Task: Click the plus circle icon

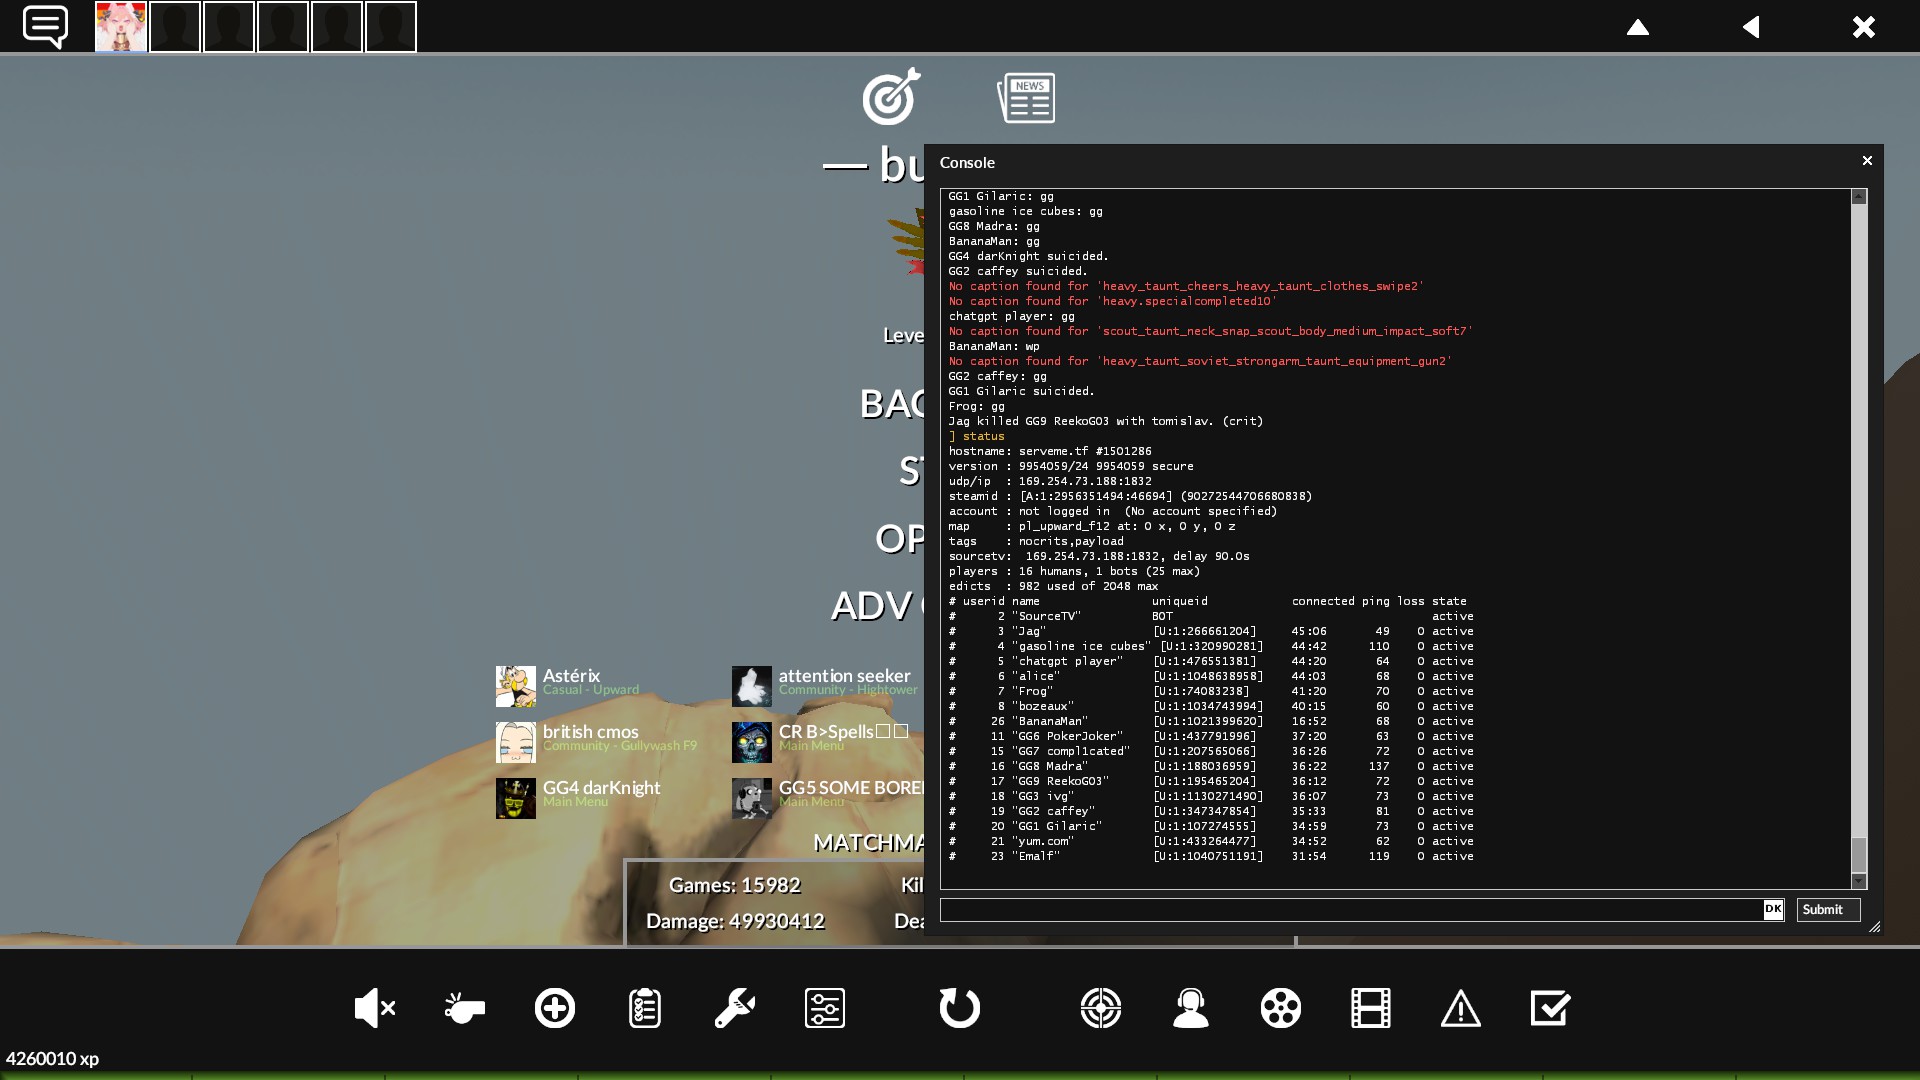Action: pyautogui.click(x=555, y=1008)
